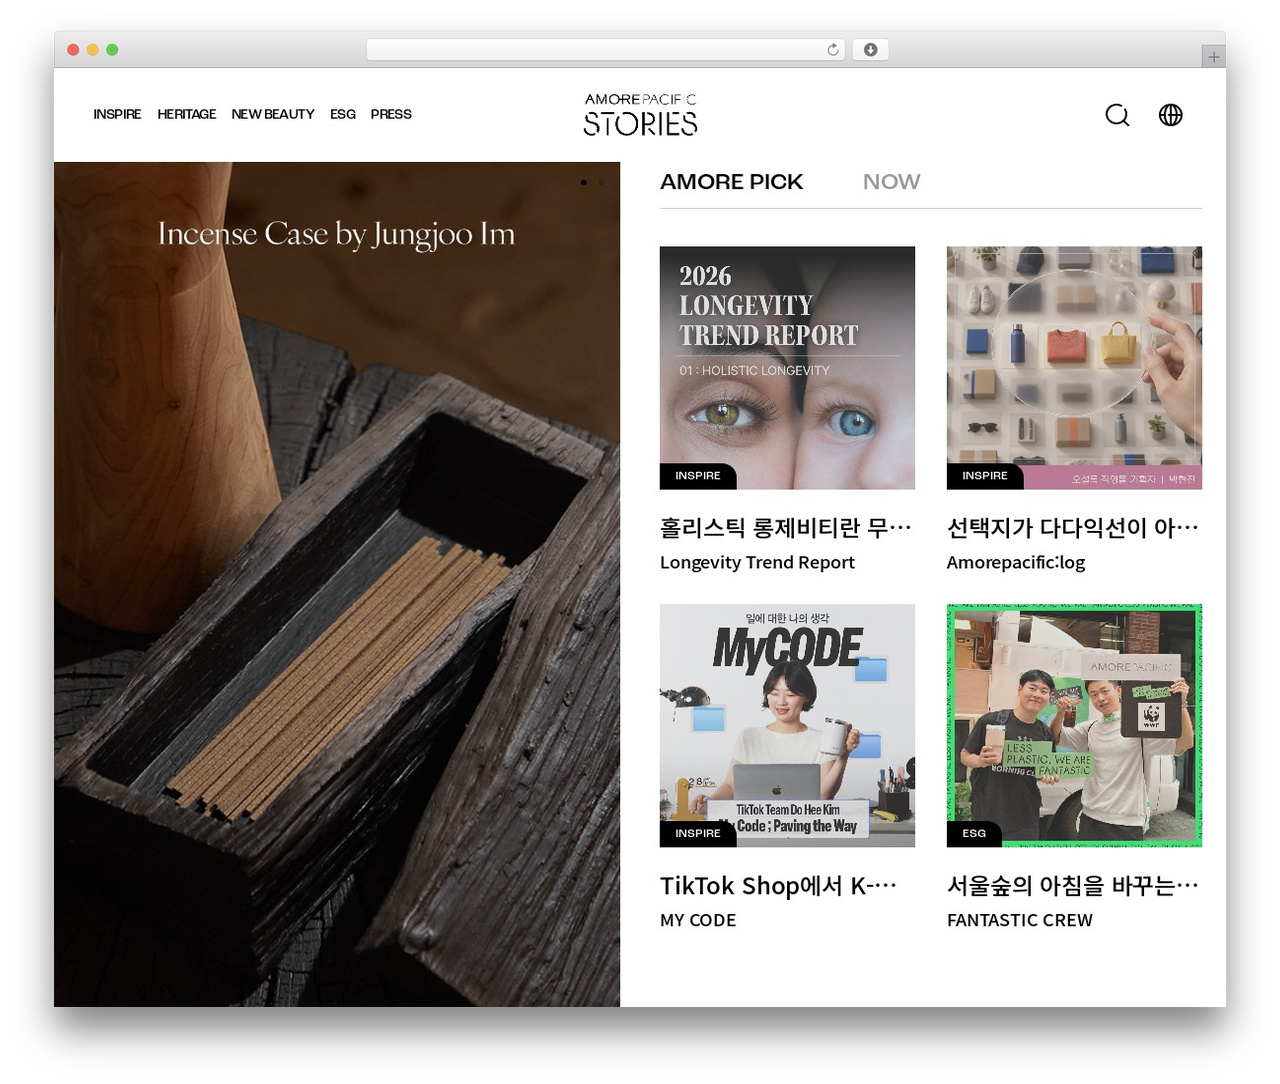Select the first carousel slide dot

point(583,182)
